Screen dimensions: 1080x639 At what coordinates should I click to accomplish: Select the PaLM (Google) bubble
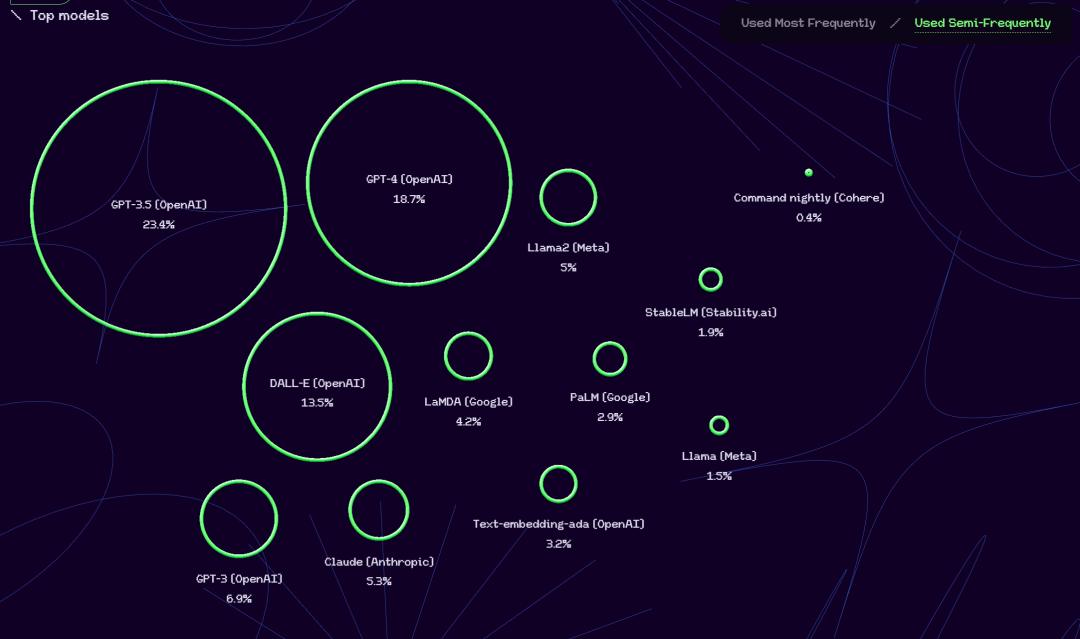(x=610, y=358)
